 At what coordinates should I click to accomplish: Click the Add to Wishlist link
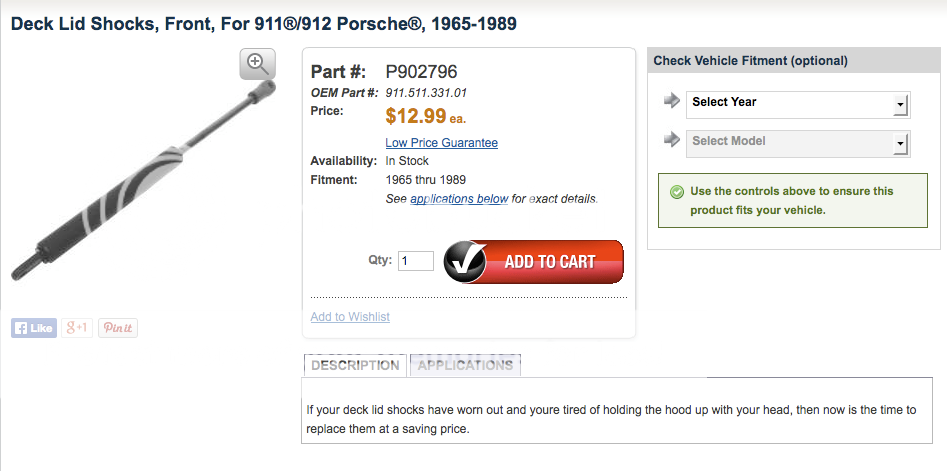(350, 317)
